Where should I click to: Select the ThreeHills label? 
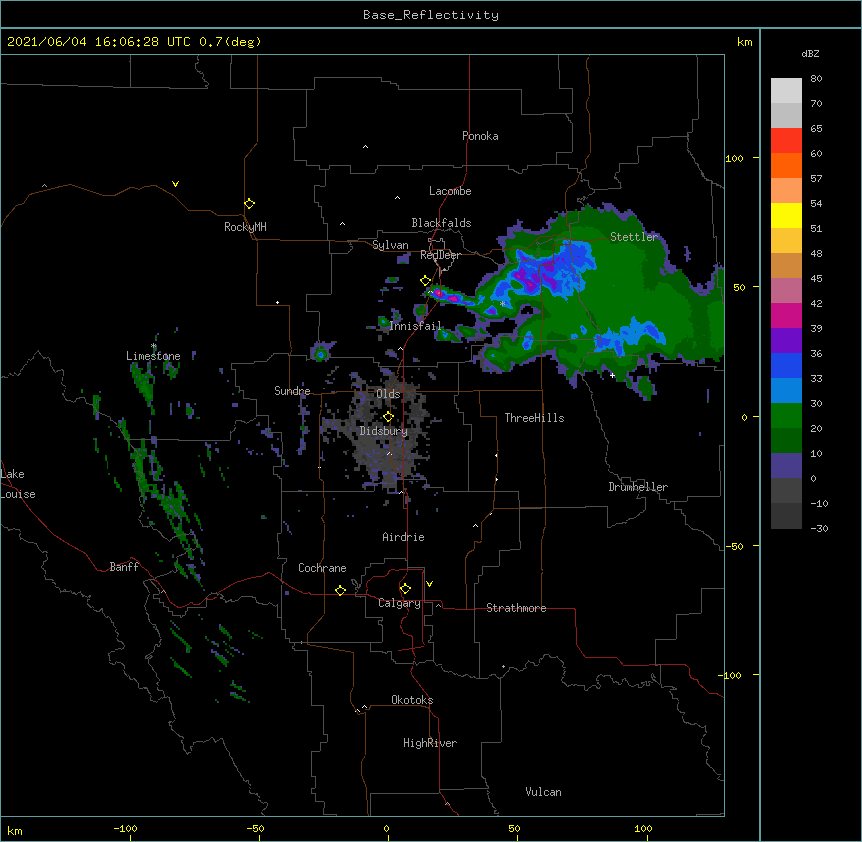coord(534,418)
